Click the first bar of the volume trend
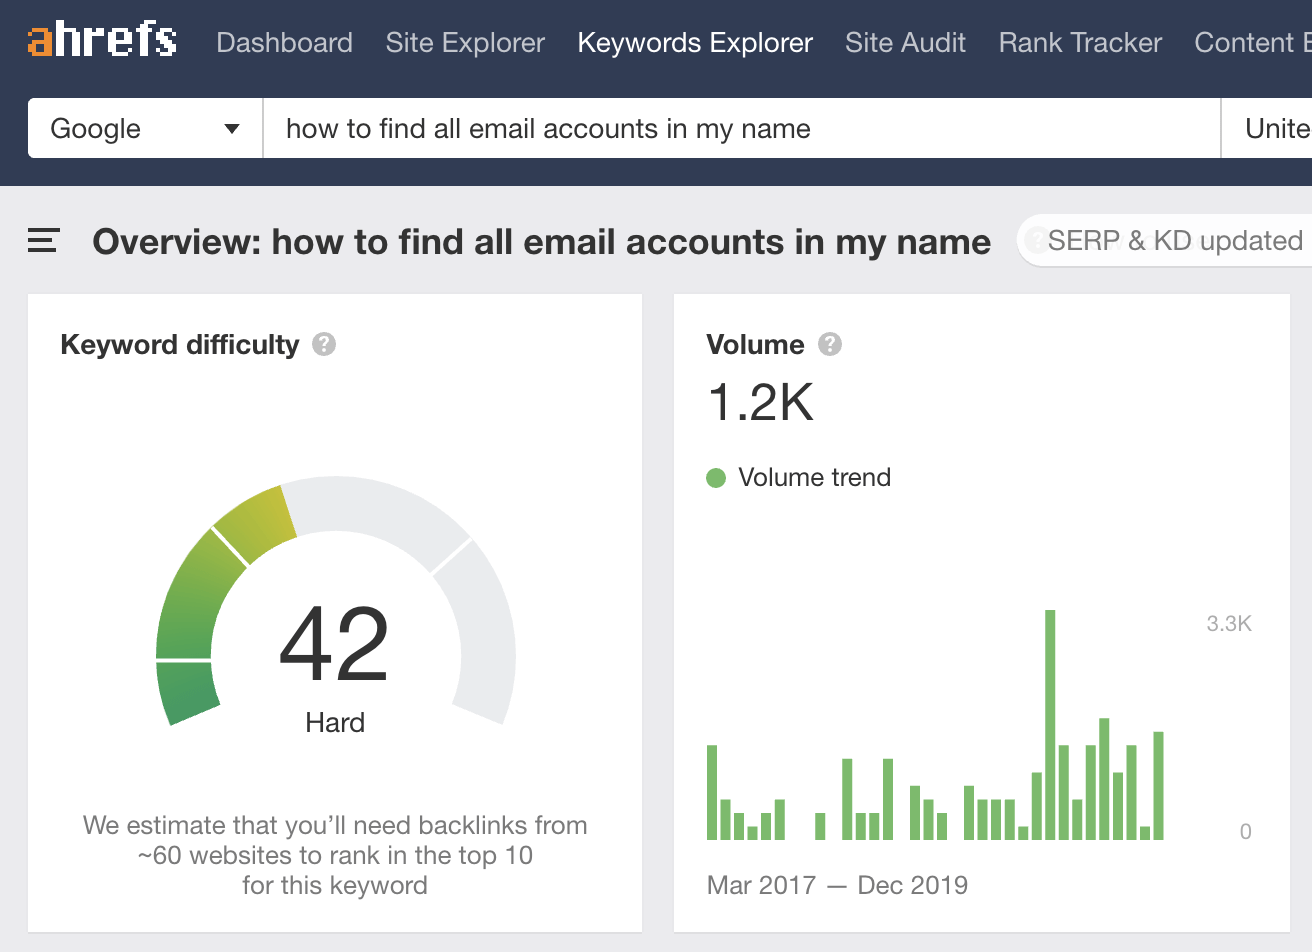The height and width of the screenshot is (952, 1312). pyautogui.click(x=712, y=792)
